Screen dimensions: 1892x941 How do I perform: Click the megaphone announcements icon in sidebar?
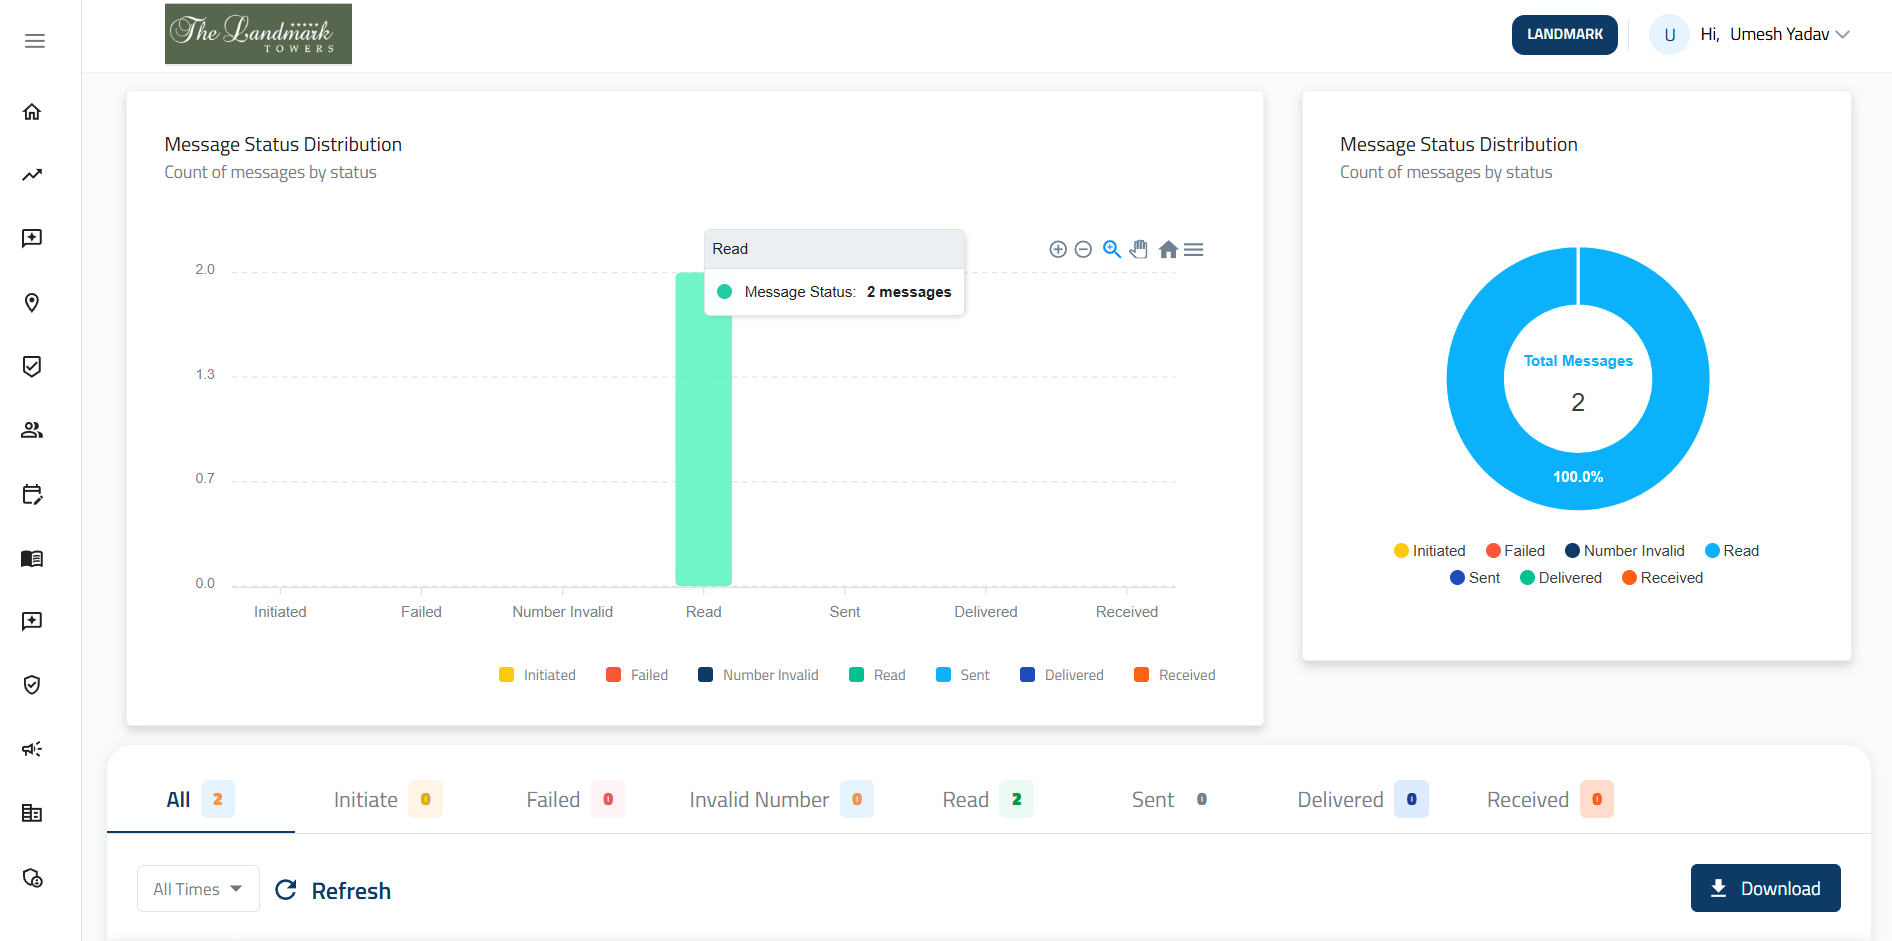point(32,749)
